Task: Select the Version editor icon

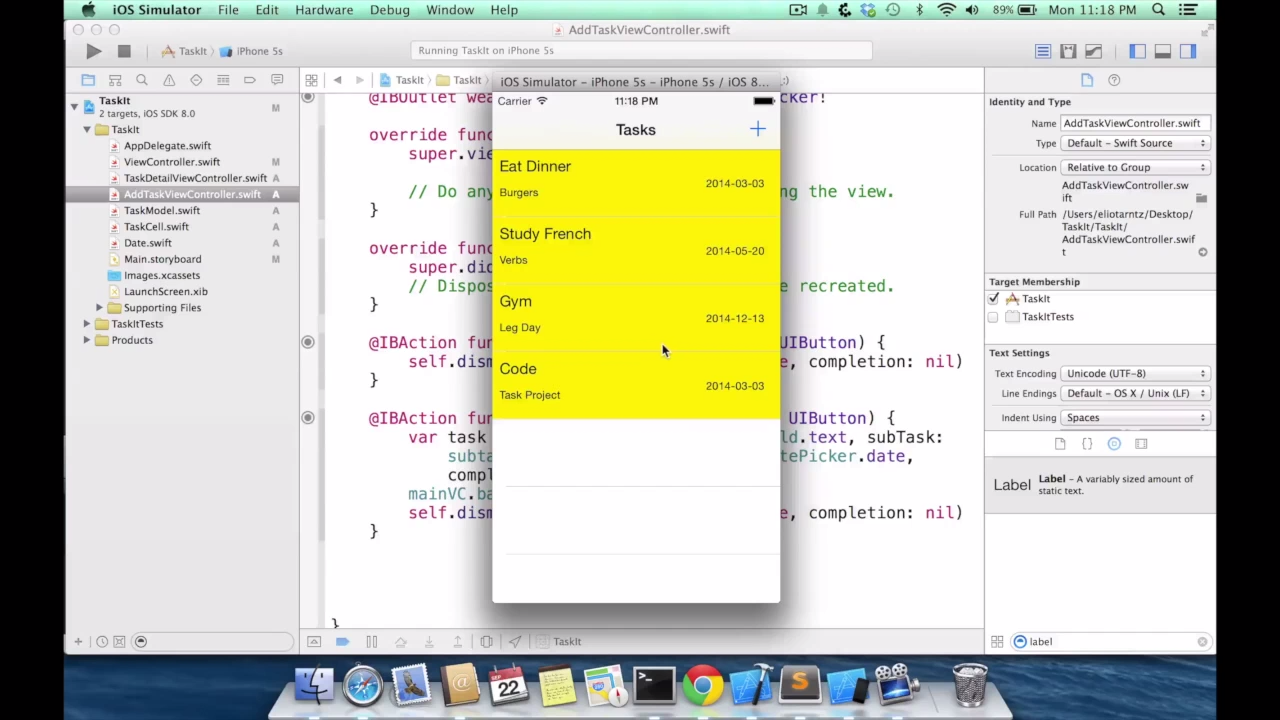Action: tap(1093, 51)
